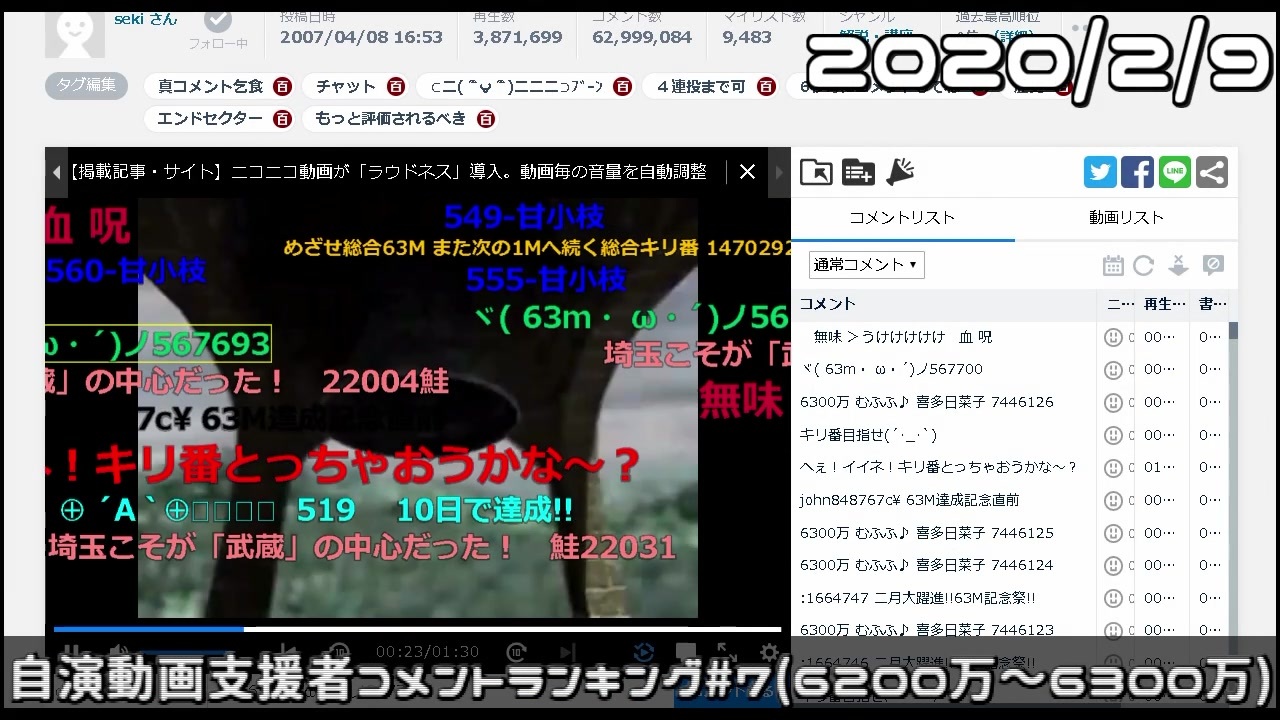1280x720 pixels.
Task: Toggle the NG comment filter icon
Action: (1212, 265)
